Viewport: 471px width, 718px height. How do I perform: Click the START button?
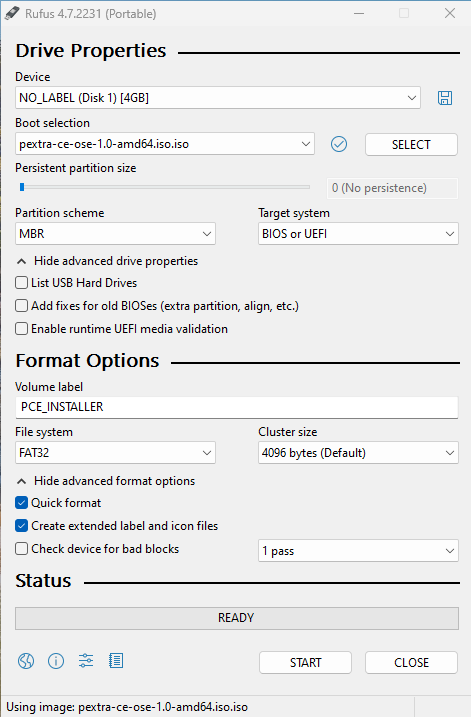(305, 663)
